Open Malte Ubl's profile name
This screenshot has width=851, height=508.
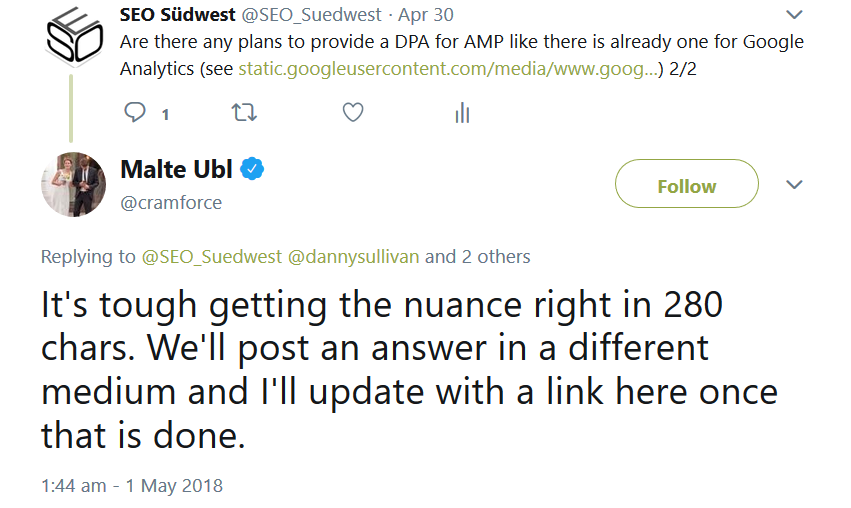(176, 169)
